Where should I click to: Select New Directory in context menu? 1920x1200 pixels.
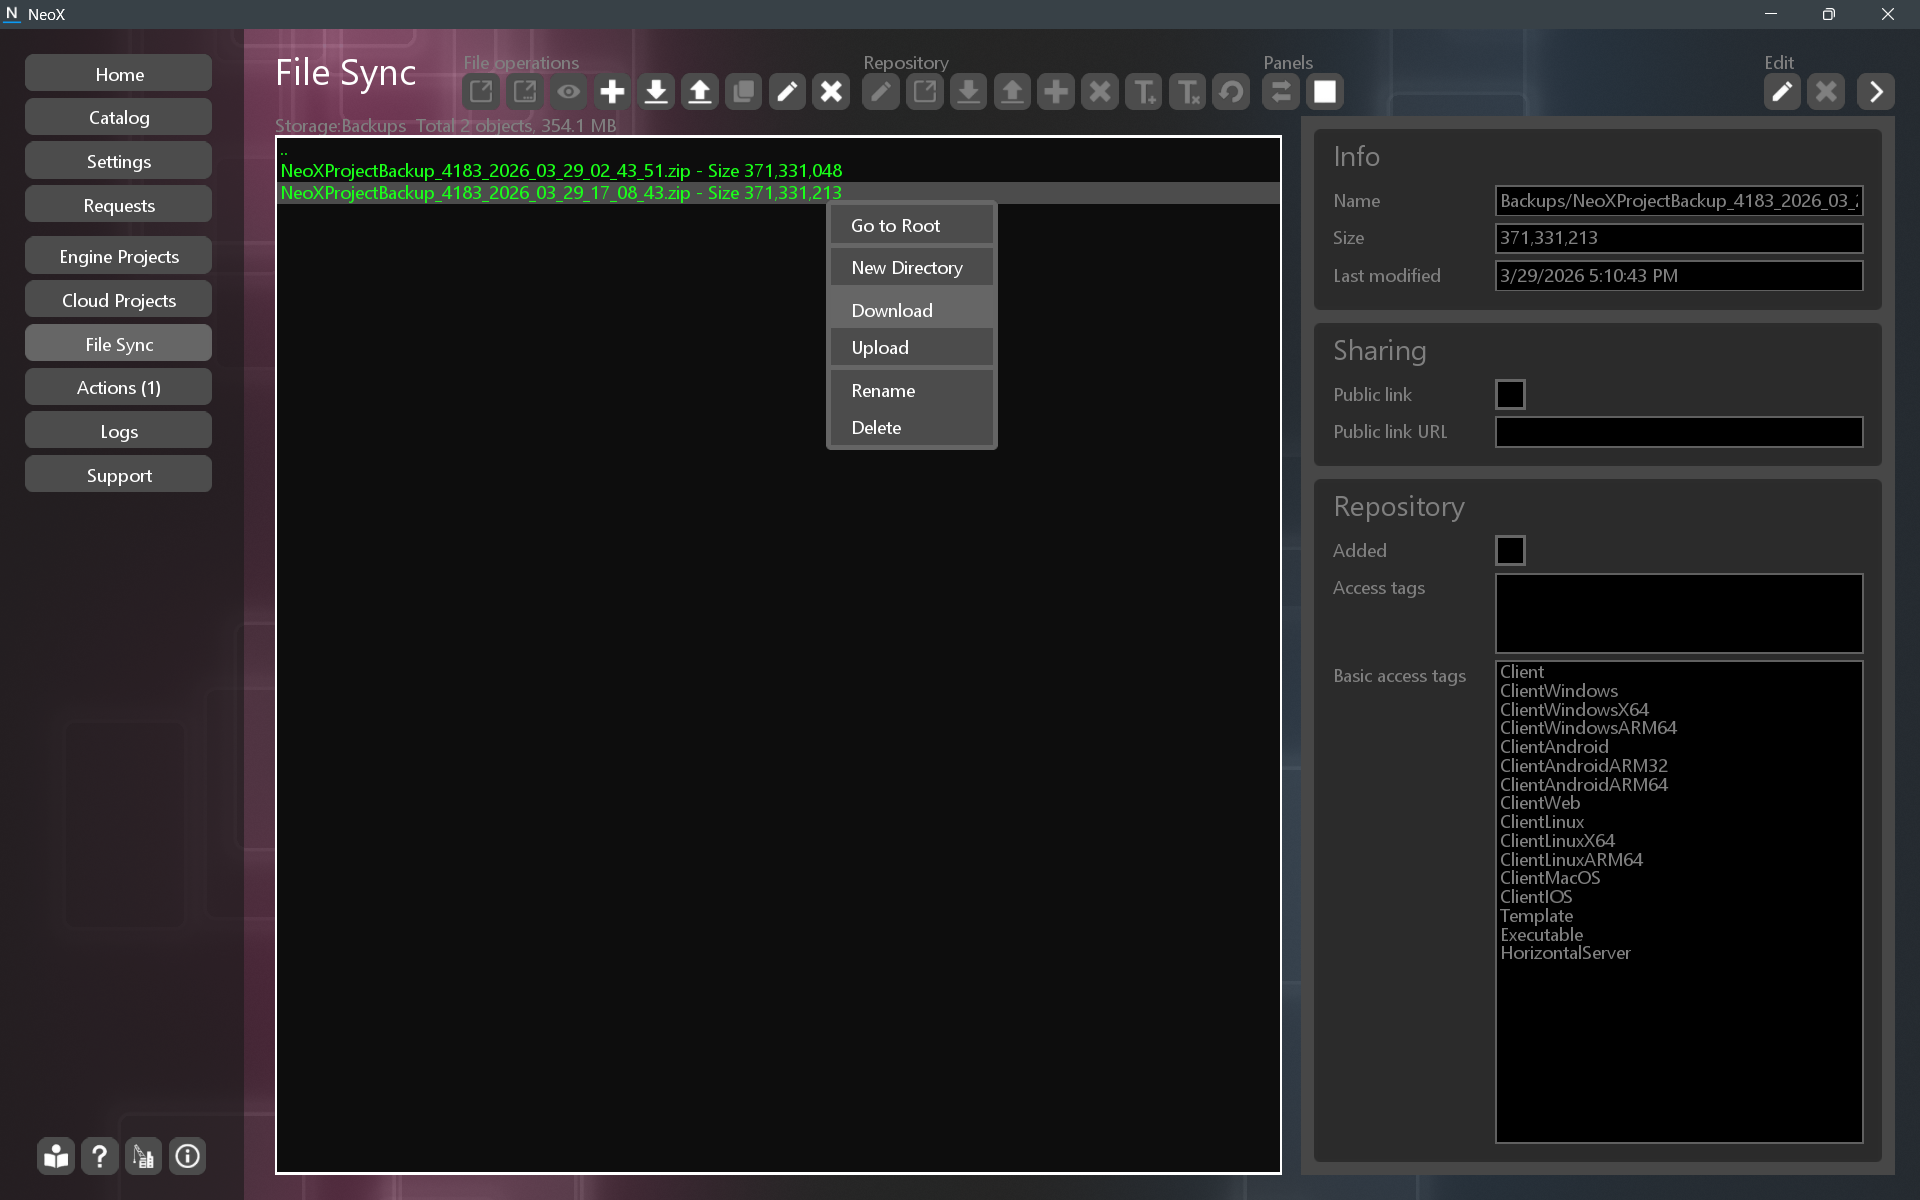click(x=907, y=267)
